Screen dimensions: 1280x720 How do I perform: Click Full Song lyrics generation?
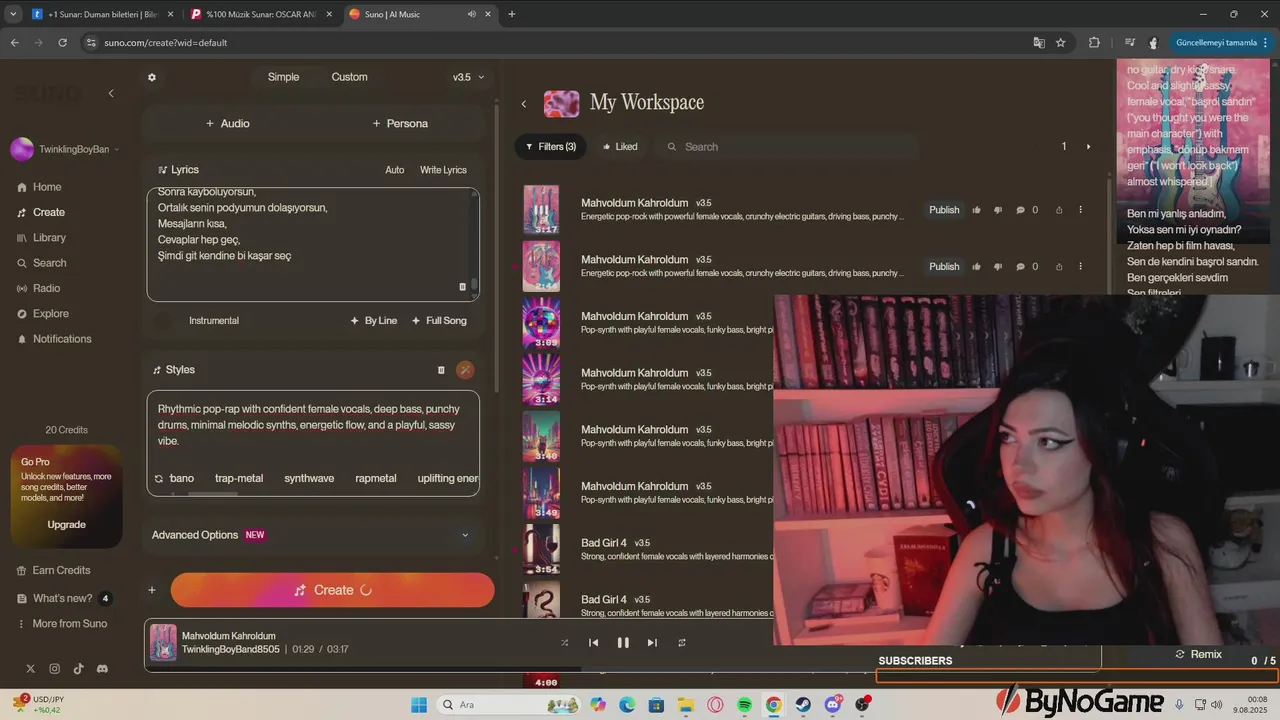(439, 321)
